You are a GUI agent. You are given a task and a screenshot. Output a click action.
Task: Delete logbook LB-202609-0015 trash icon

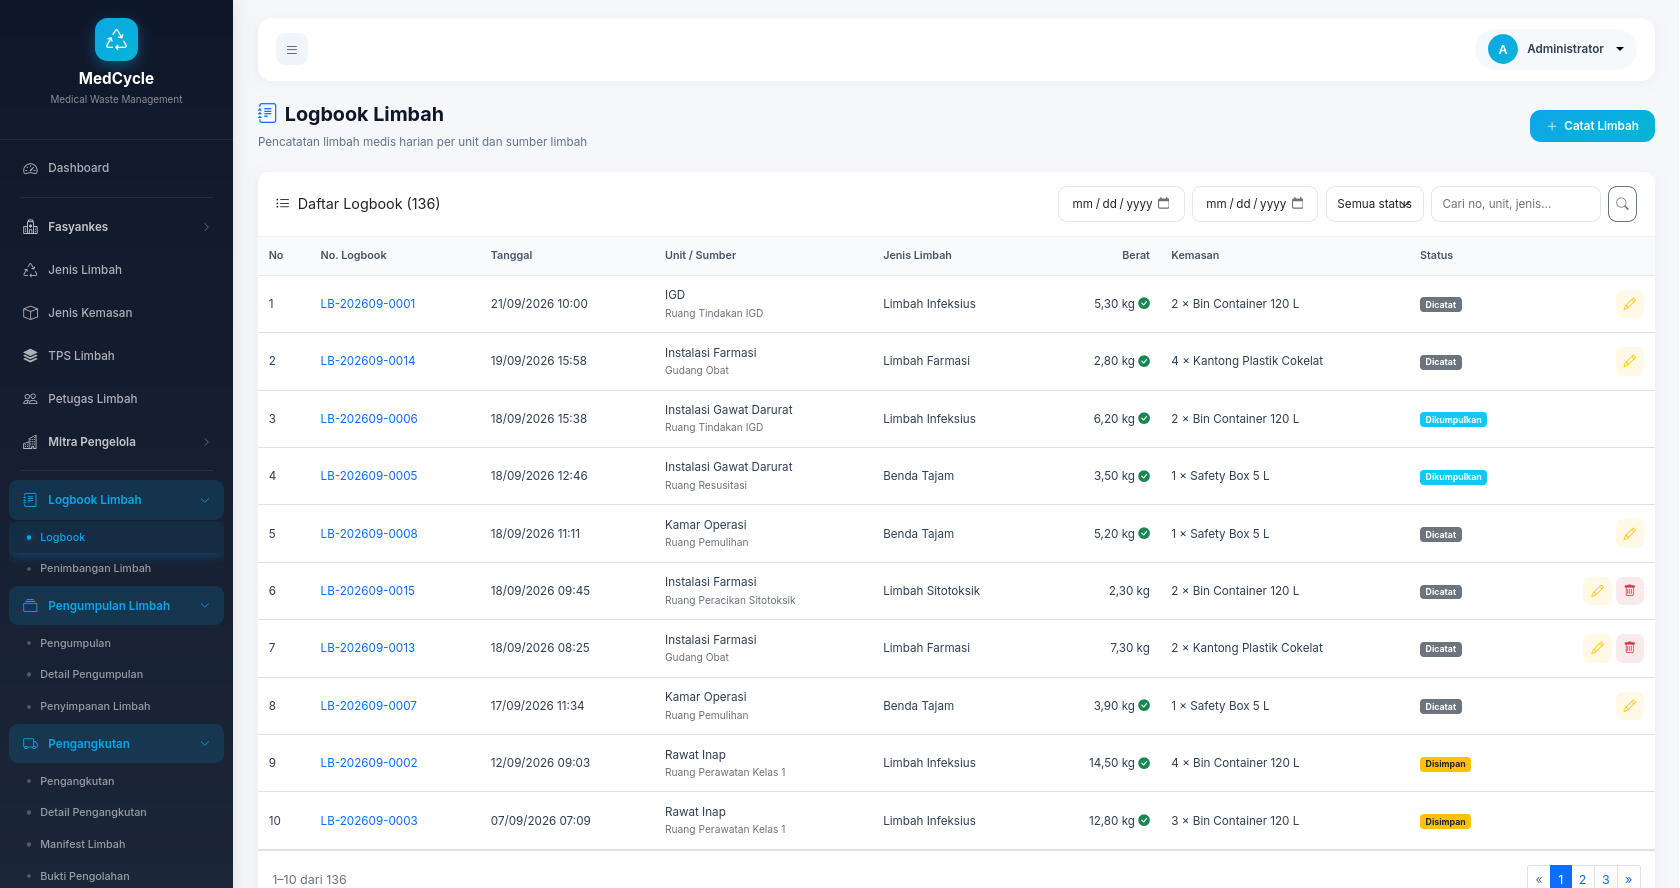pyautogui.click(x=1629, y=591)
